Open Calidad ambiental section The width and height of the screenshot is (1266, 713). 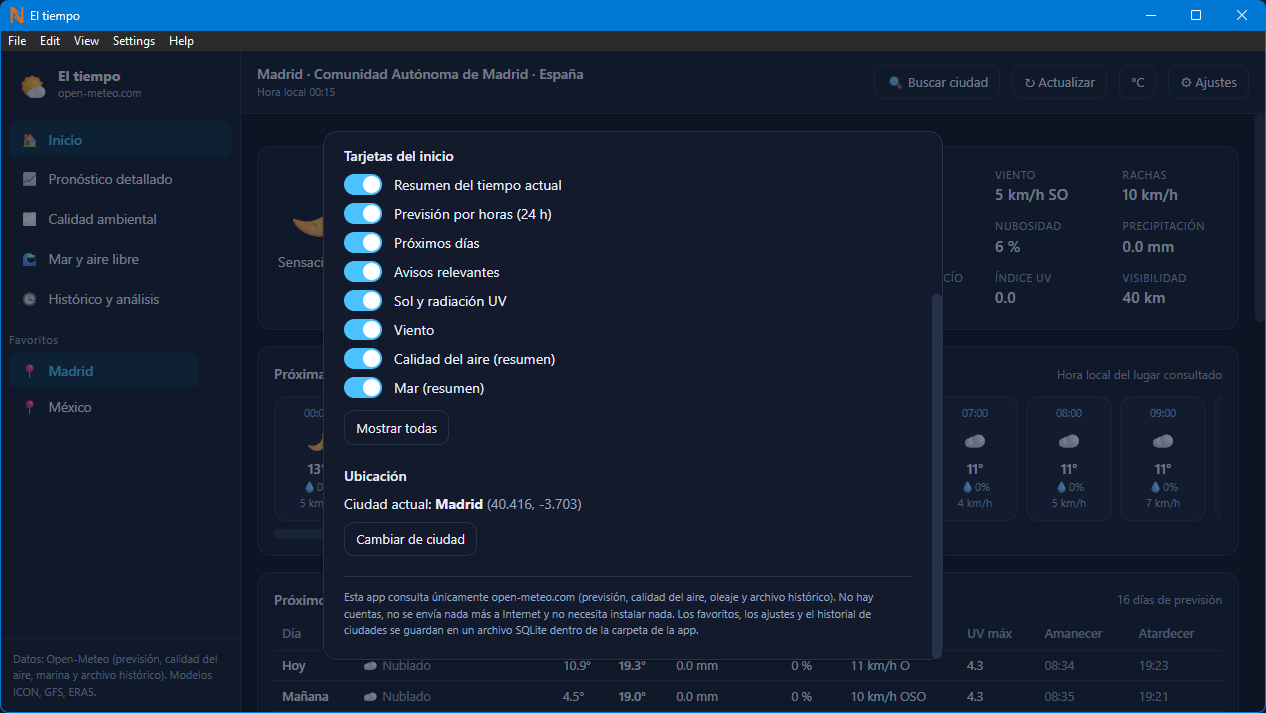tap(121, 219)
